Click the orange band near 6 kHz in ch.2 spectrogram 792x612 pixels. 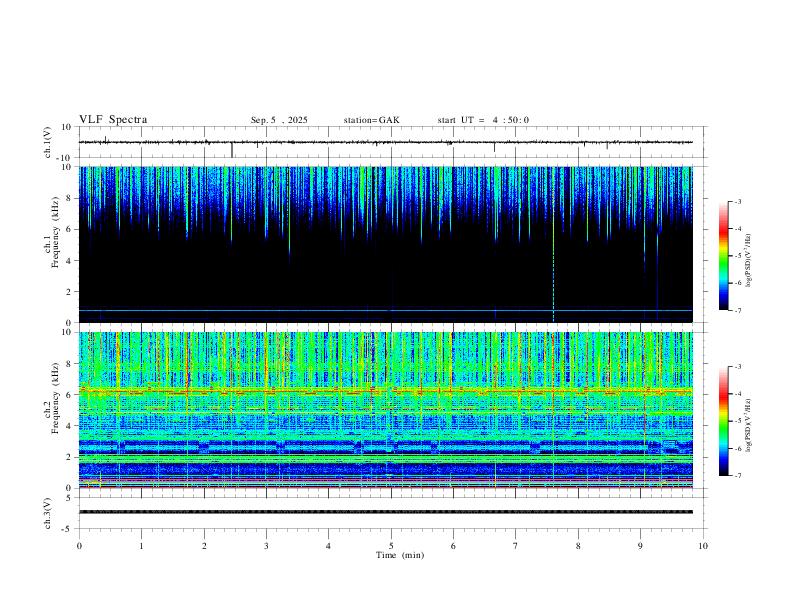(386, 390)
